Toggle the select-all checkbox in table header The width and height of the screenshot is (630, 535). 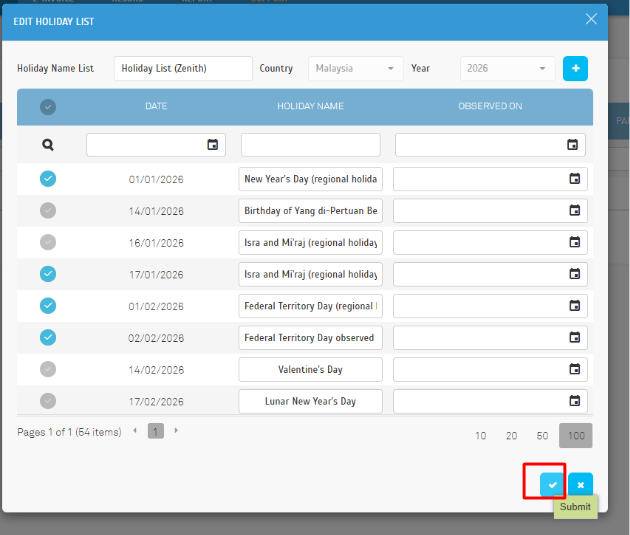(48, 107)
